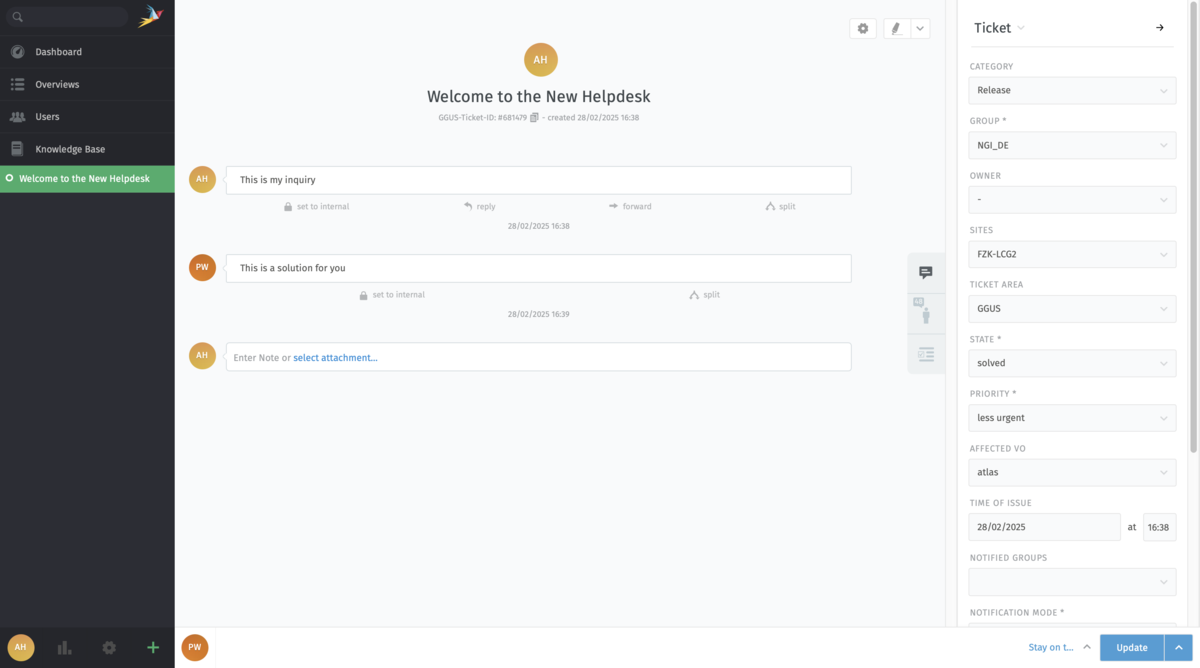Screen dimensions: 1200x668
Task: Click the Update button
Action: pos(1132,647)
